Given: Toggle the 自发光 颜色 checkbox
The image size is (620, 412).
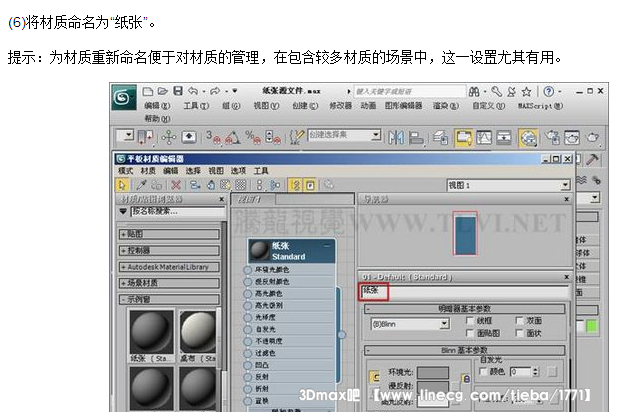Looking at the screenshot, I should click(483, 372).
